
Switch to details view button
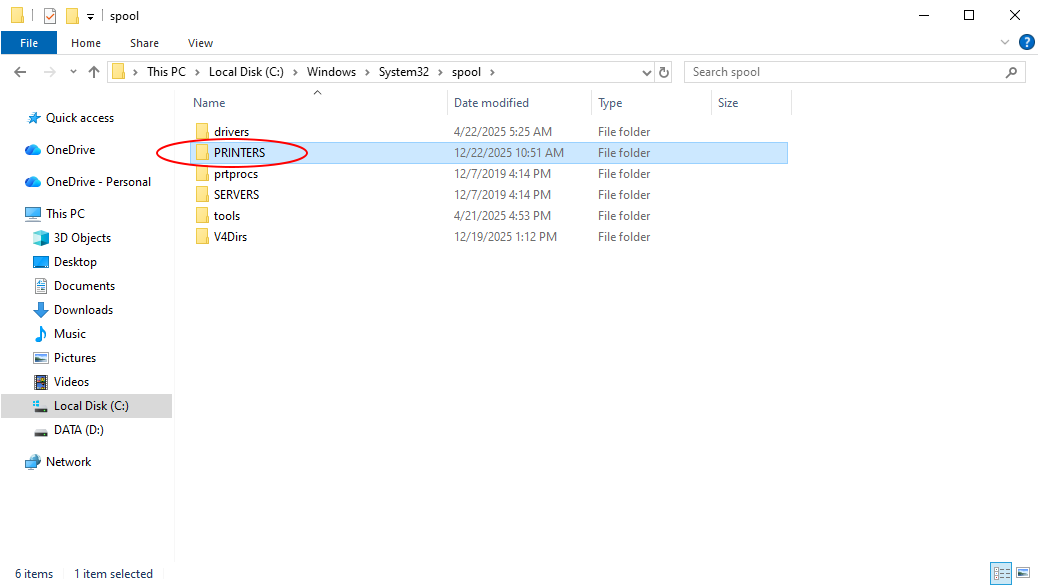pyautogui.click(x=1000, y=574)
